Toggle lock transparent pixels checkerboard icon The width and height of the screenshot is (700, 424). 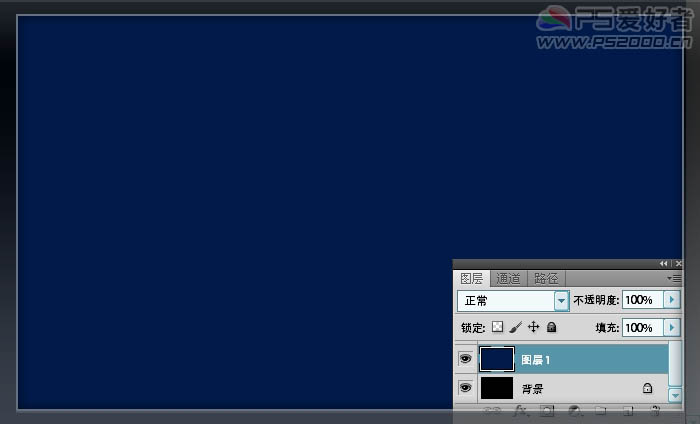[497, 327]
